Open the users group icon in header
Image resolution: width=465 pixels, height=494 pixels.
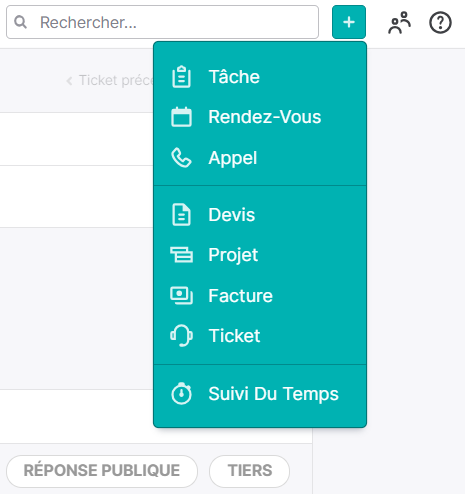point(399,23)
